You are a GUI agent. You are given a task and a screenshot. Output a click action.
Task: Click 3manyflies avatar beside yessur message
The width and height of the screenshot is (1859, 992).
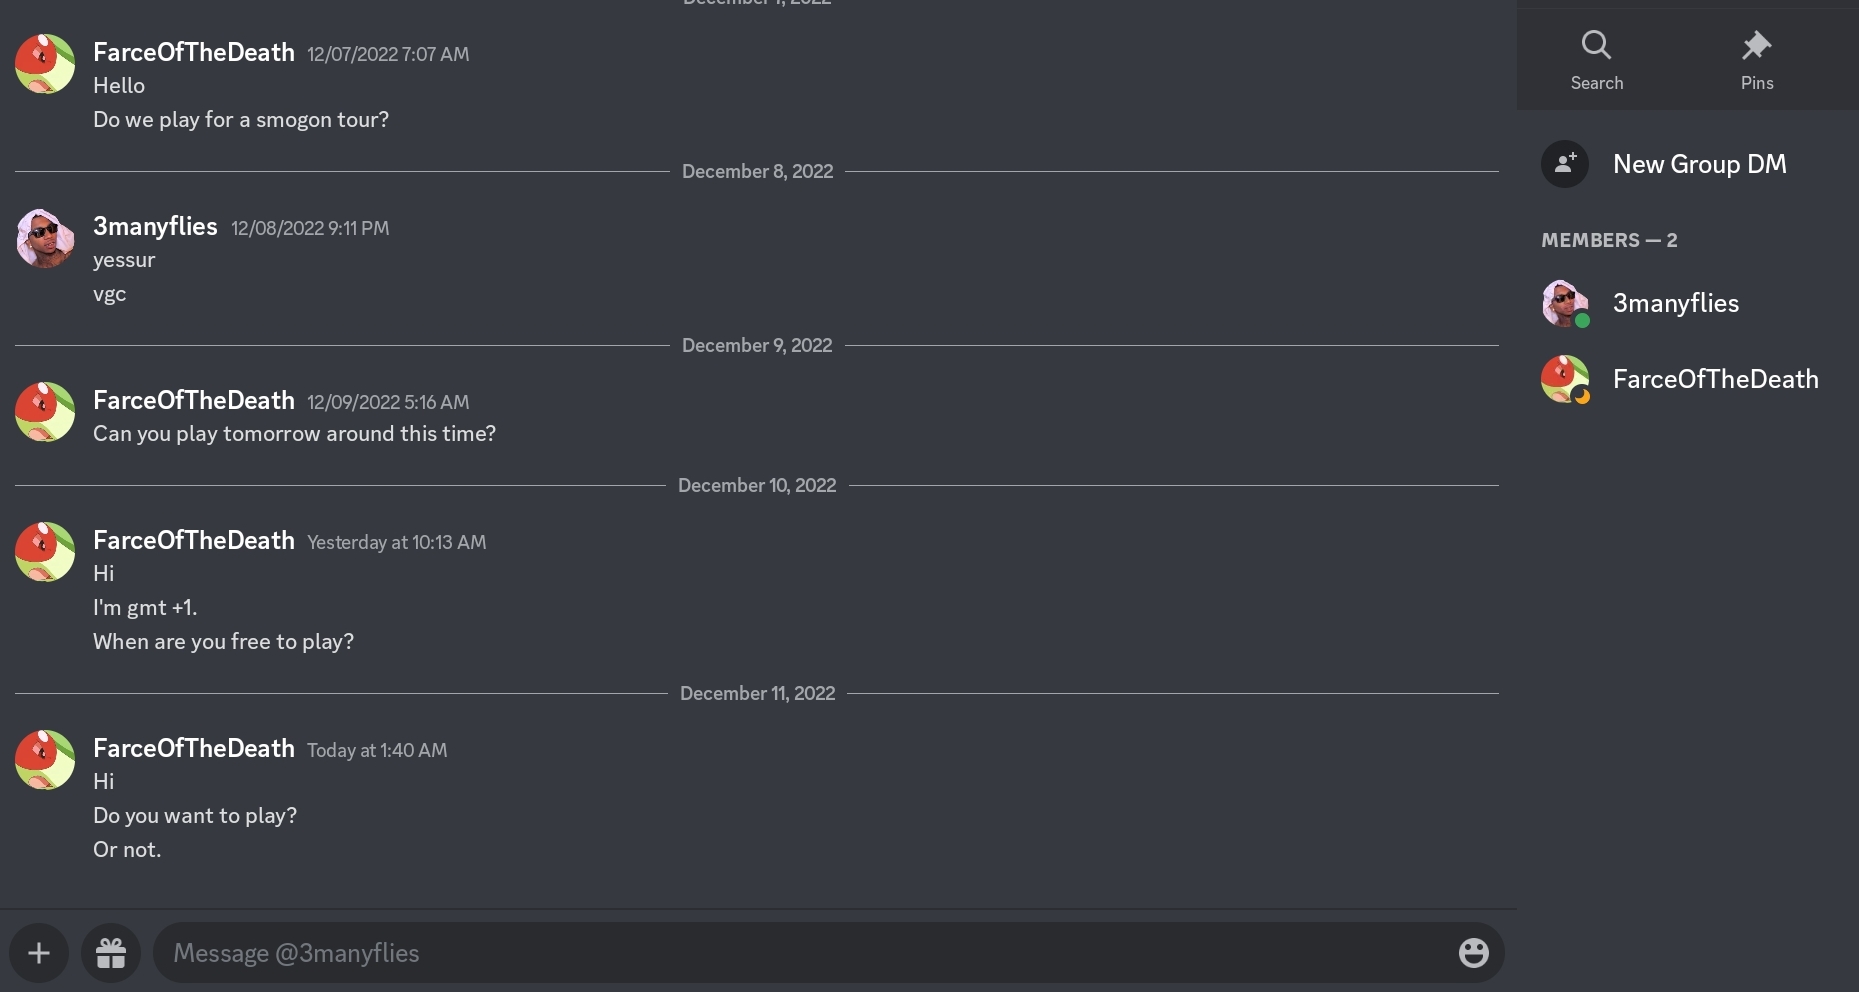(45, 238)
